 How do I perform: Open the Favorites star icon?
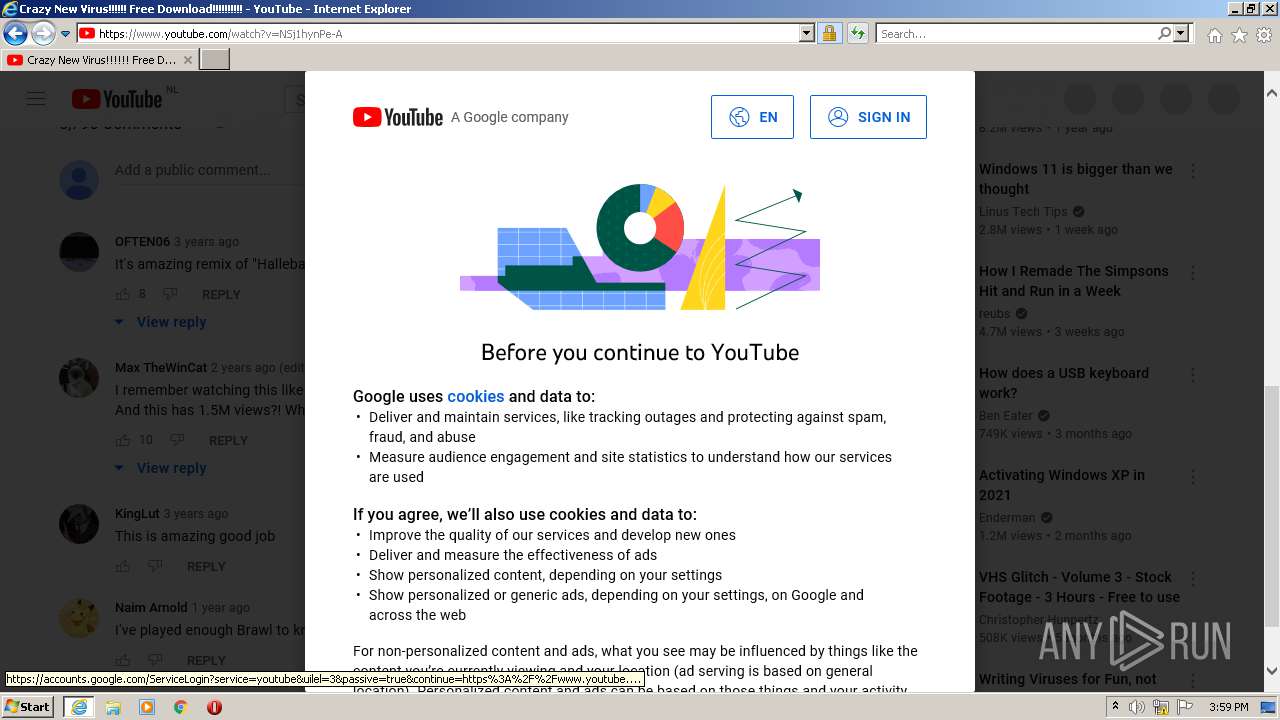1239,35
